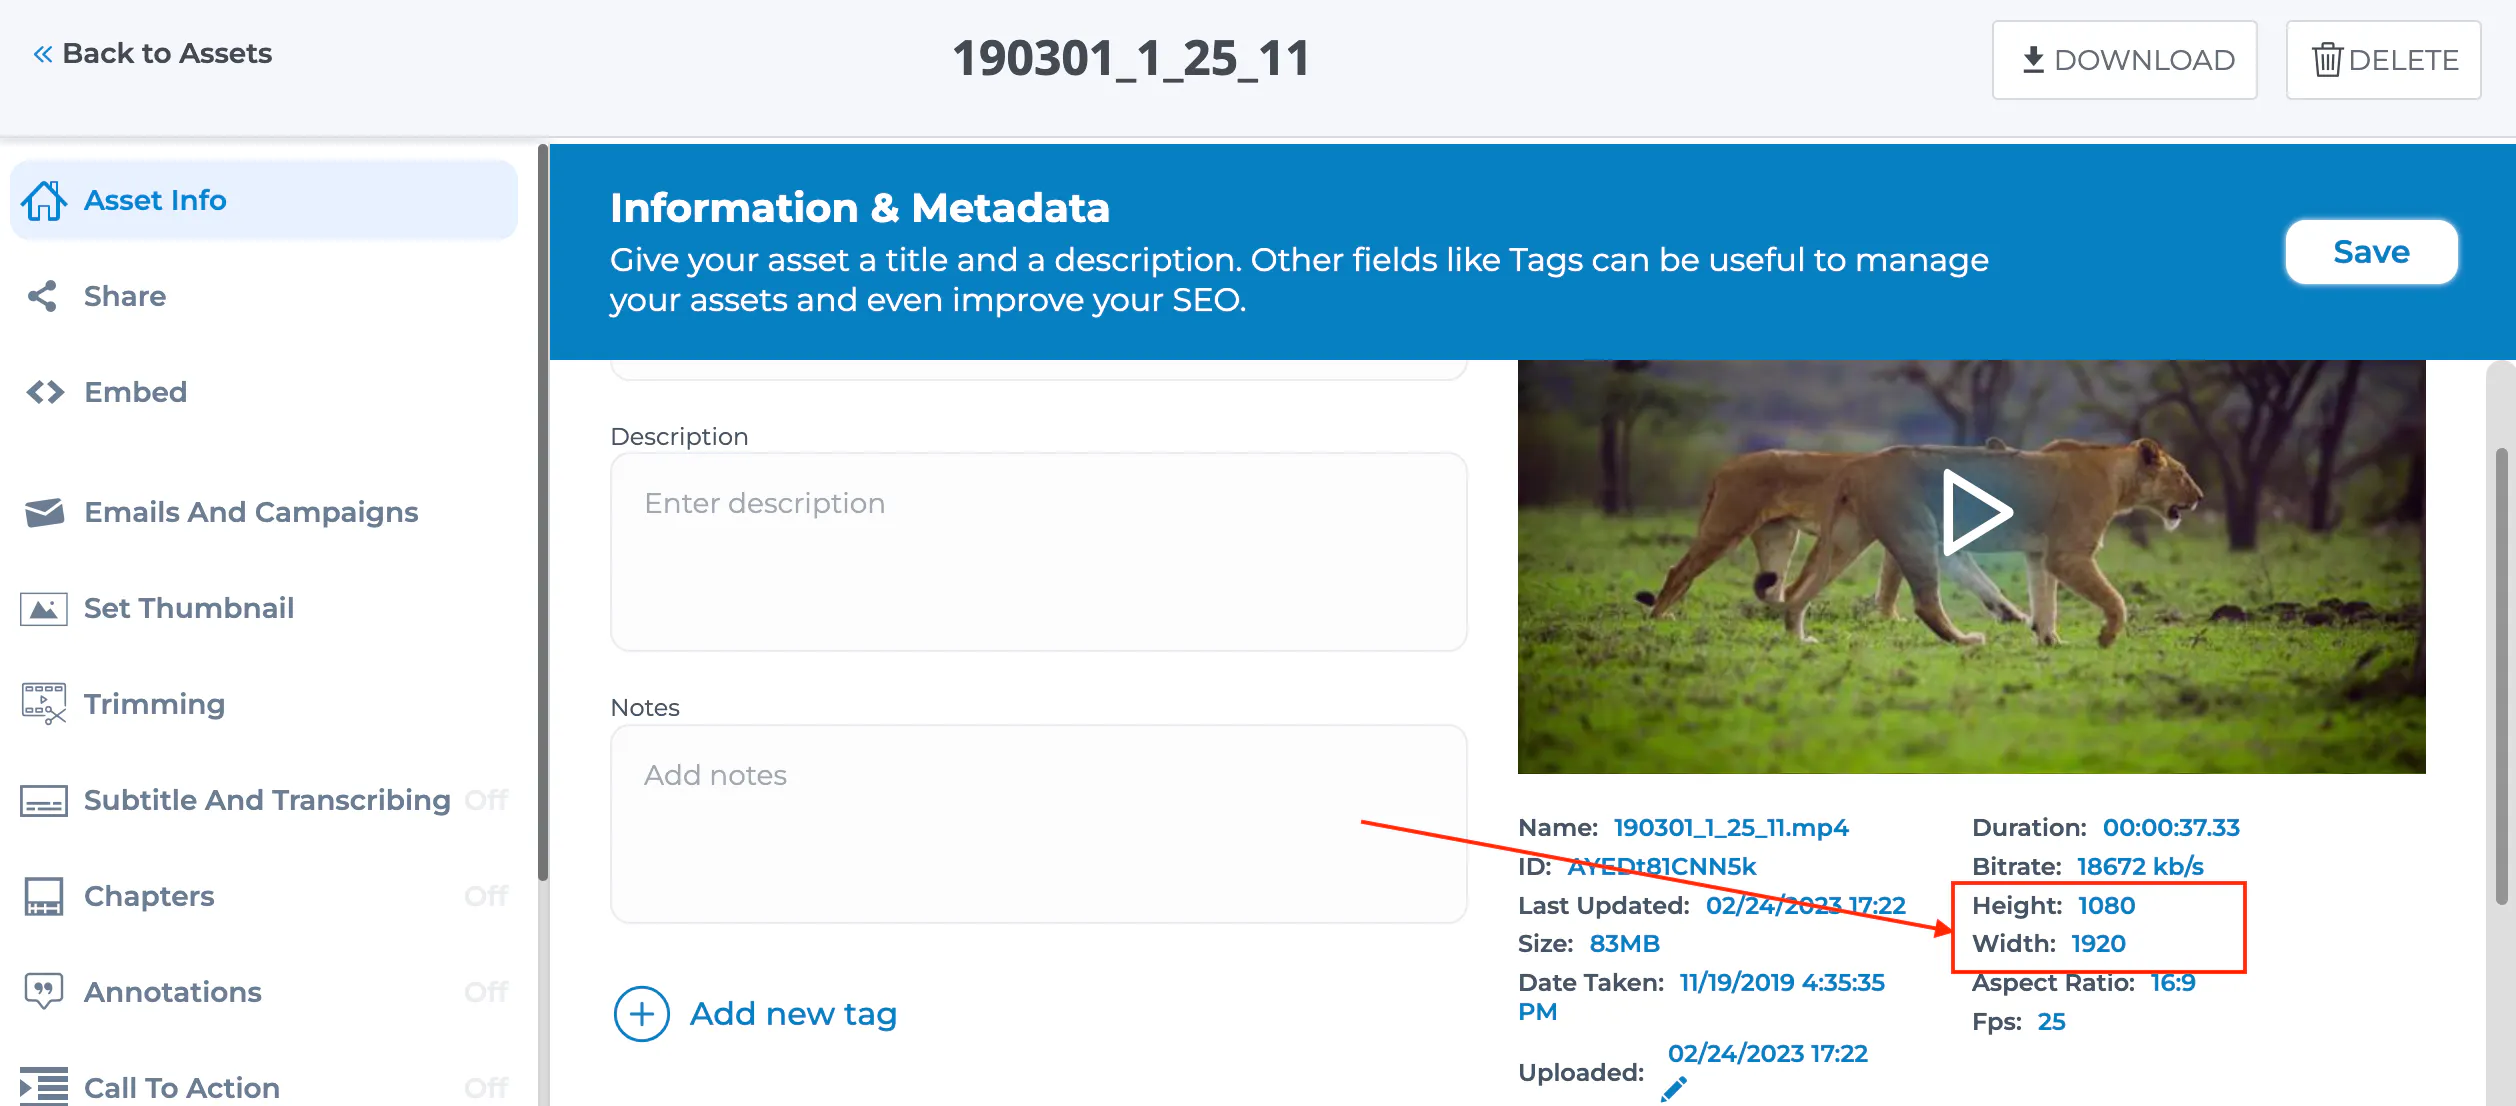Click the Annotations speech bubble icon

(x=44, y=991)
